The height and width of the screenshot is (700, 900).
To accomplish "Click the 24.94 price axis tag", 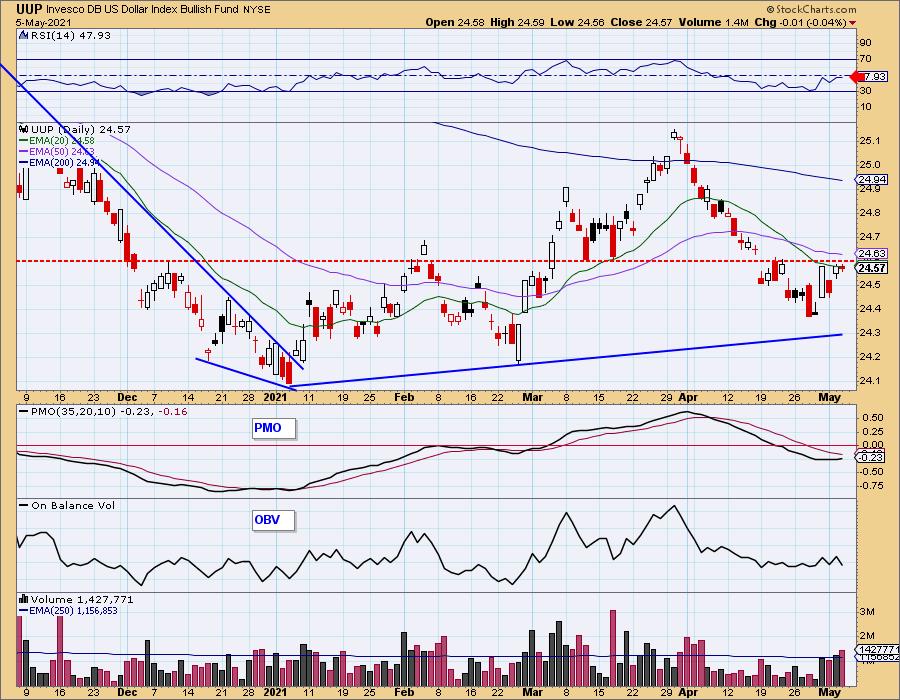I will tap(873, 180).
